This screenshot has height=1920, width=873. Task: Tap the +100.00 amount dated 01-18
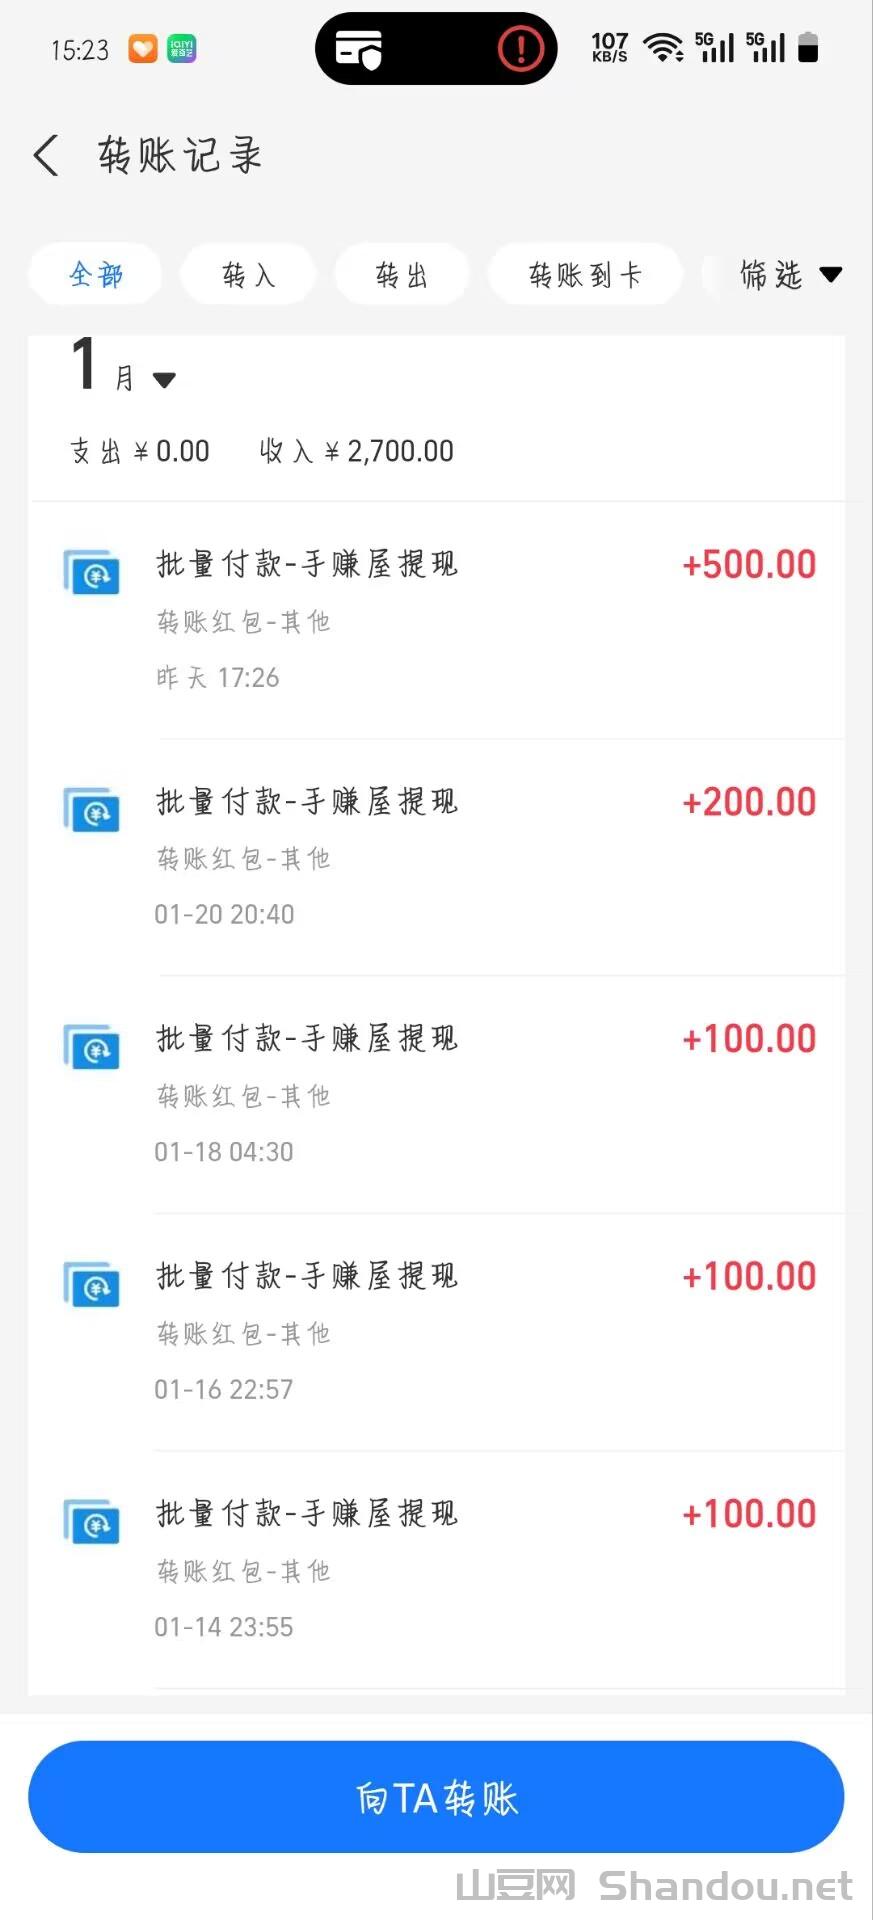[749, 1039]
